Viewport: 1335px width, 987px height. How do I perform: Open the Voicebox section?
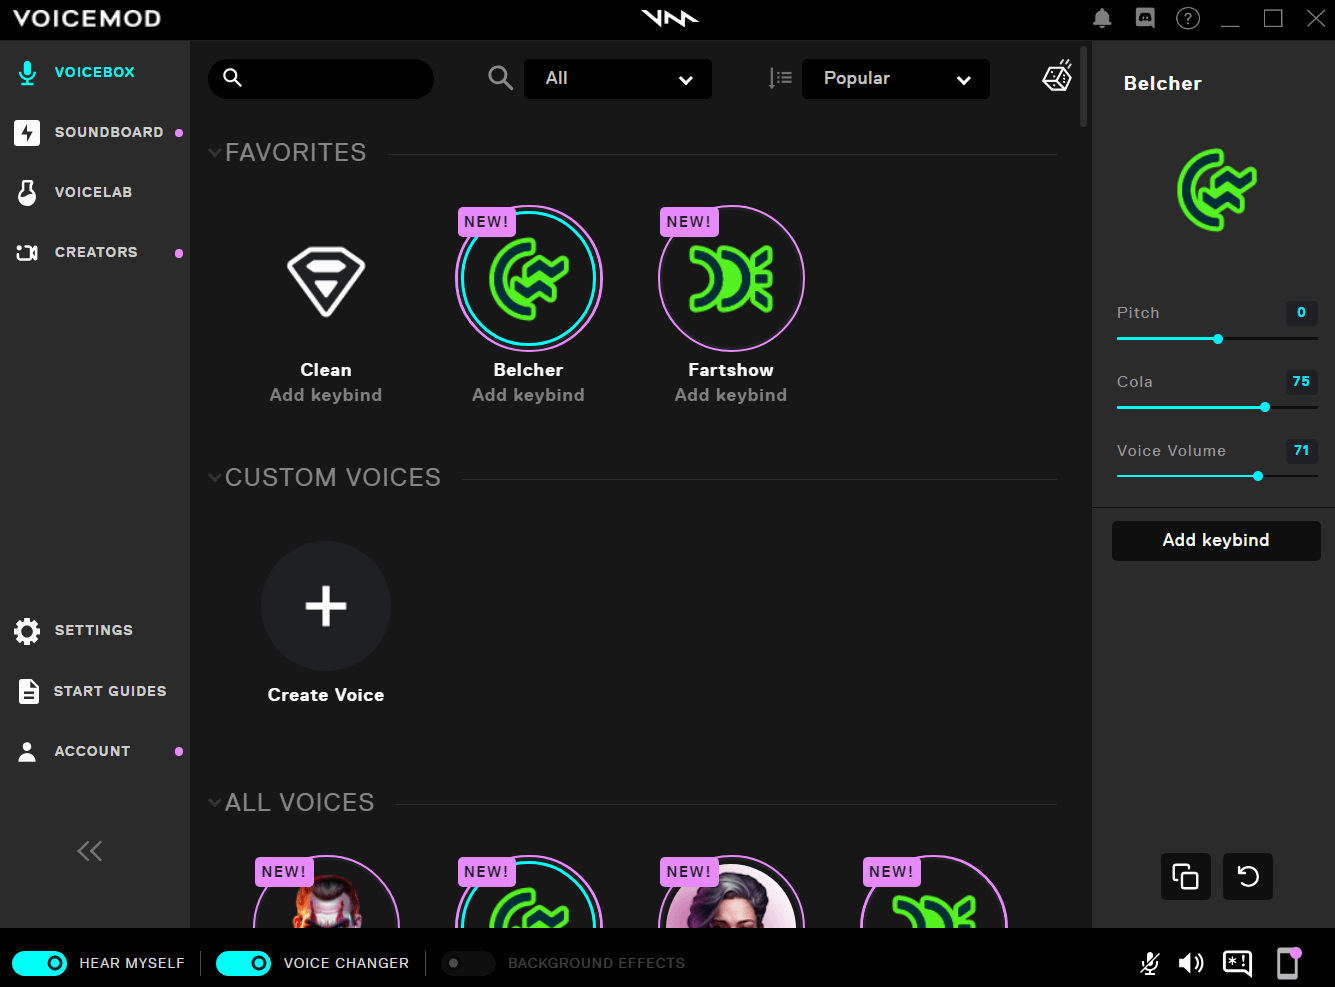pos(94,72)
